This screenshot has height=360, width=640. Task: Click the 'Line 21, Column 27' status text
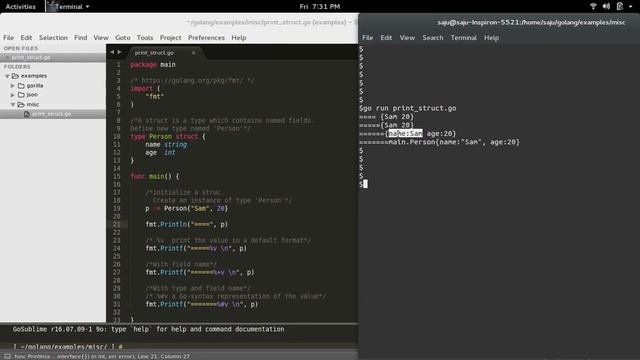point(164,356)
